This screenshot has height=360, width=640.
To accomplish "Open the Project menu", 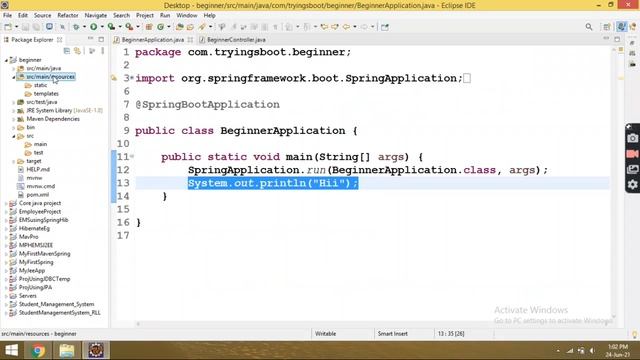I will point(145,15).
